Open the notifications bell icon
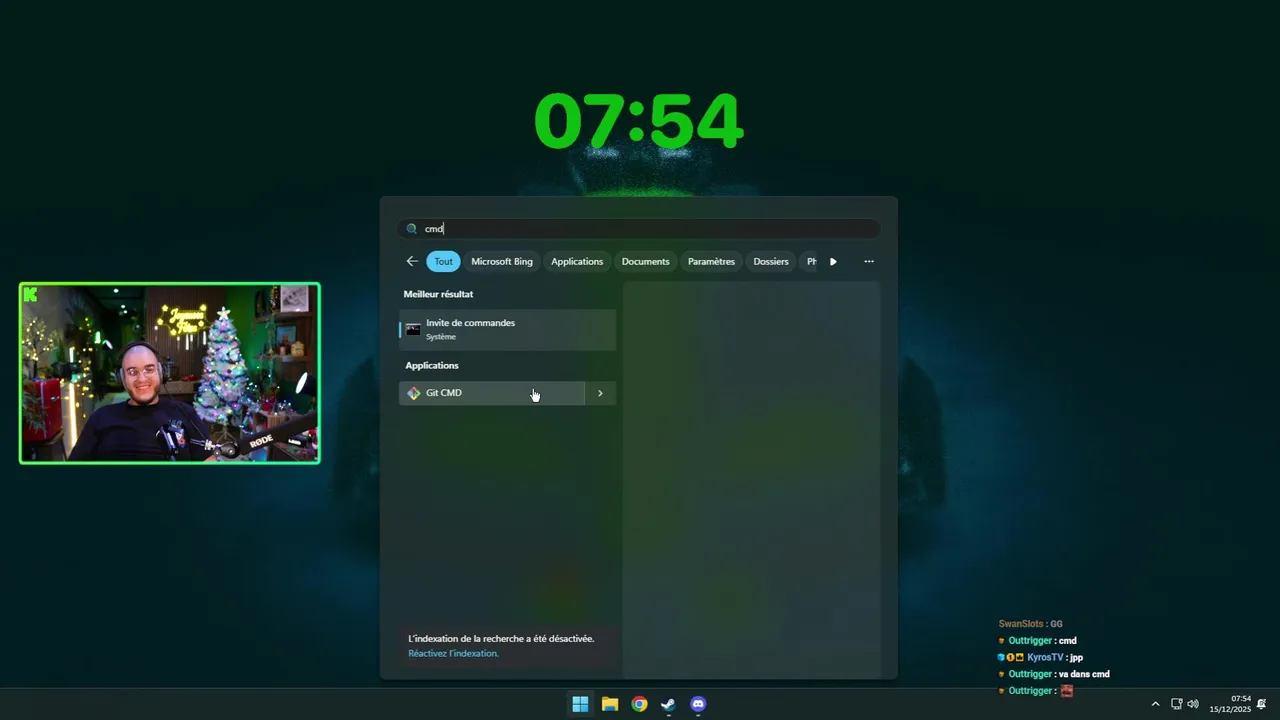 (1262, 704)
